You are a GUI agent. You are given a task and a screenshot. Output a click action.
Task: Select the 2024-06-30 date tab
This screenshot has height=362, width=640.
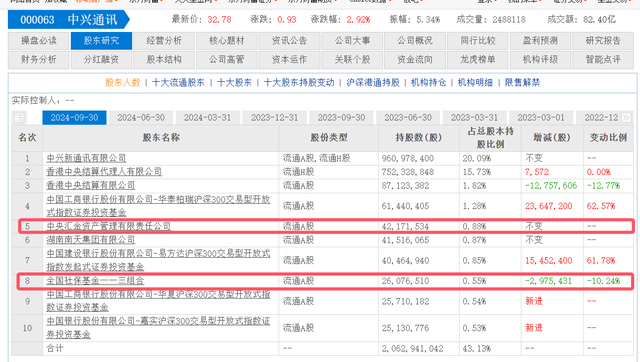(141, 118)
